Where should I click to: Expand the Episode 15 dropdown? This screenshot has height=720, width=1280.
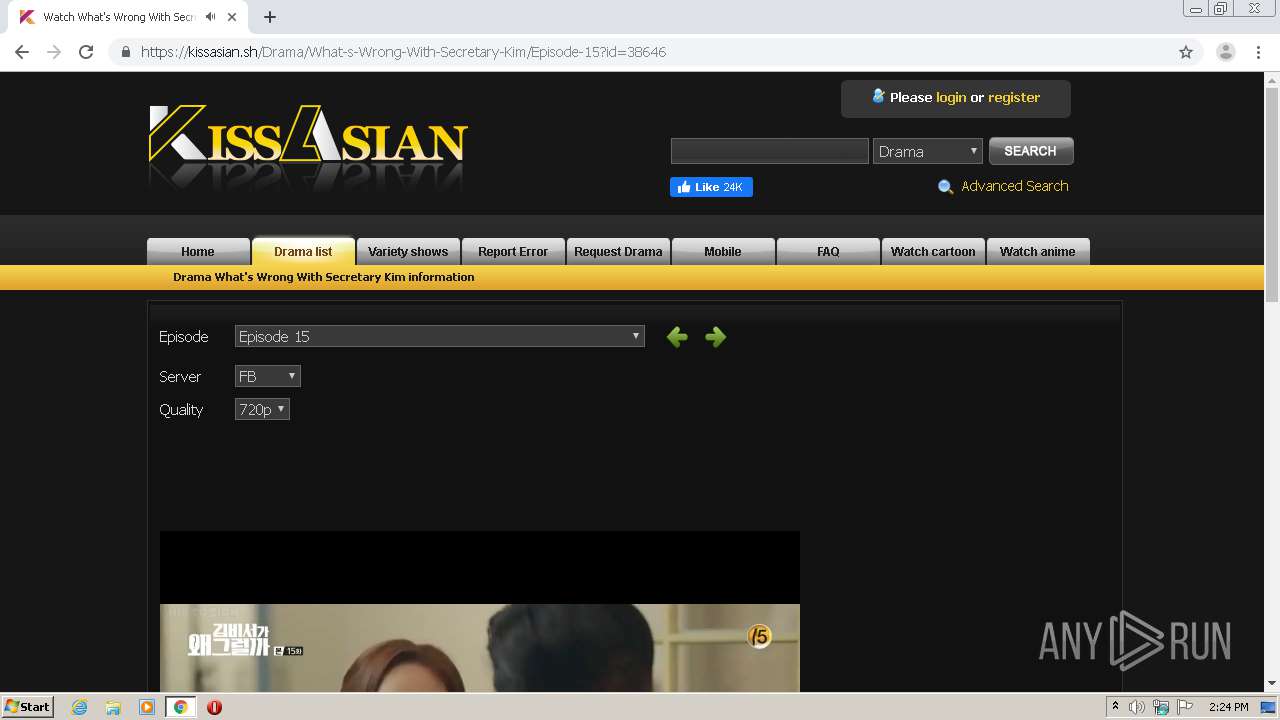[440, 337]
